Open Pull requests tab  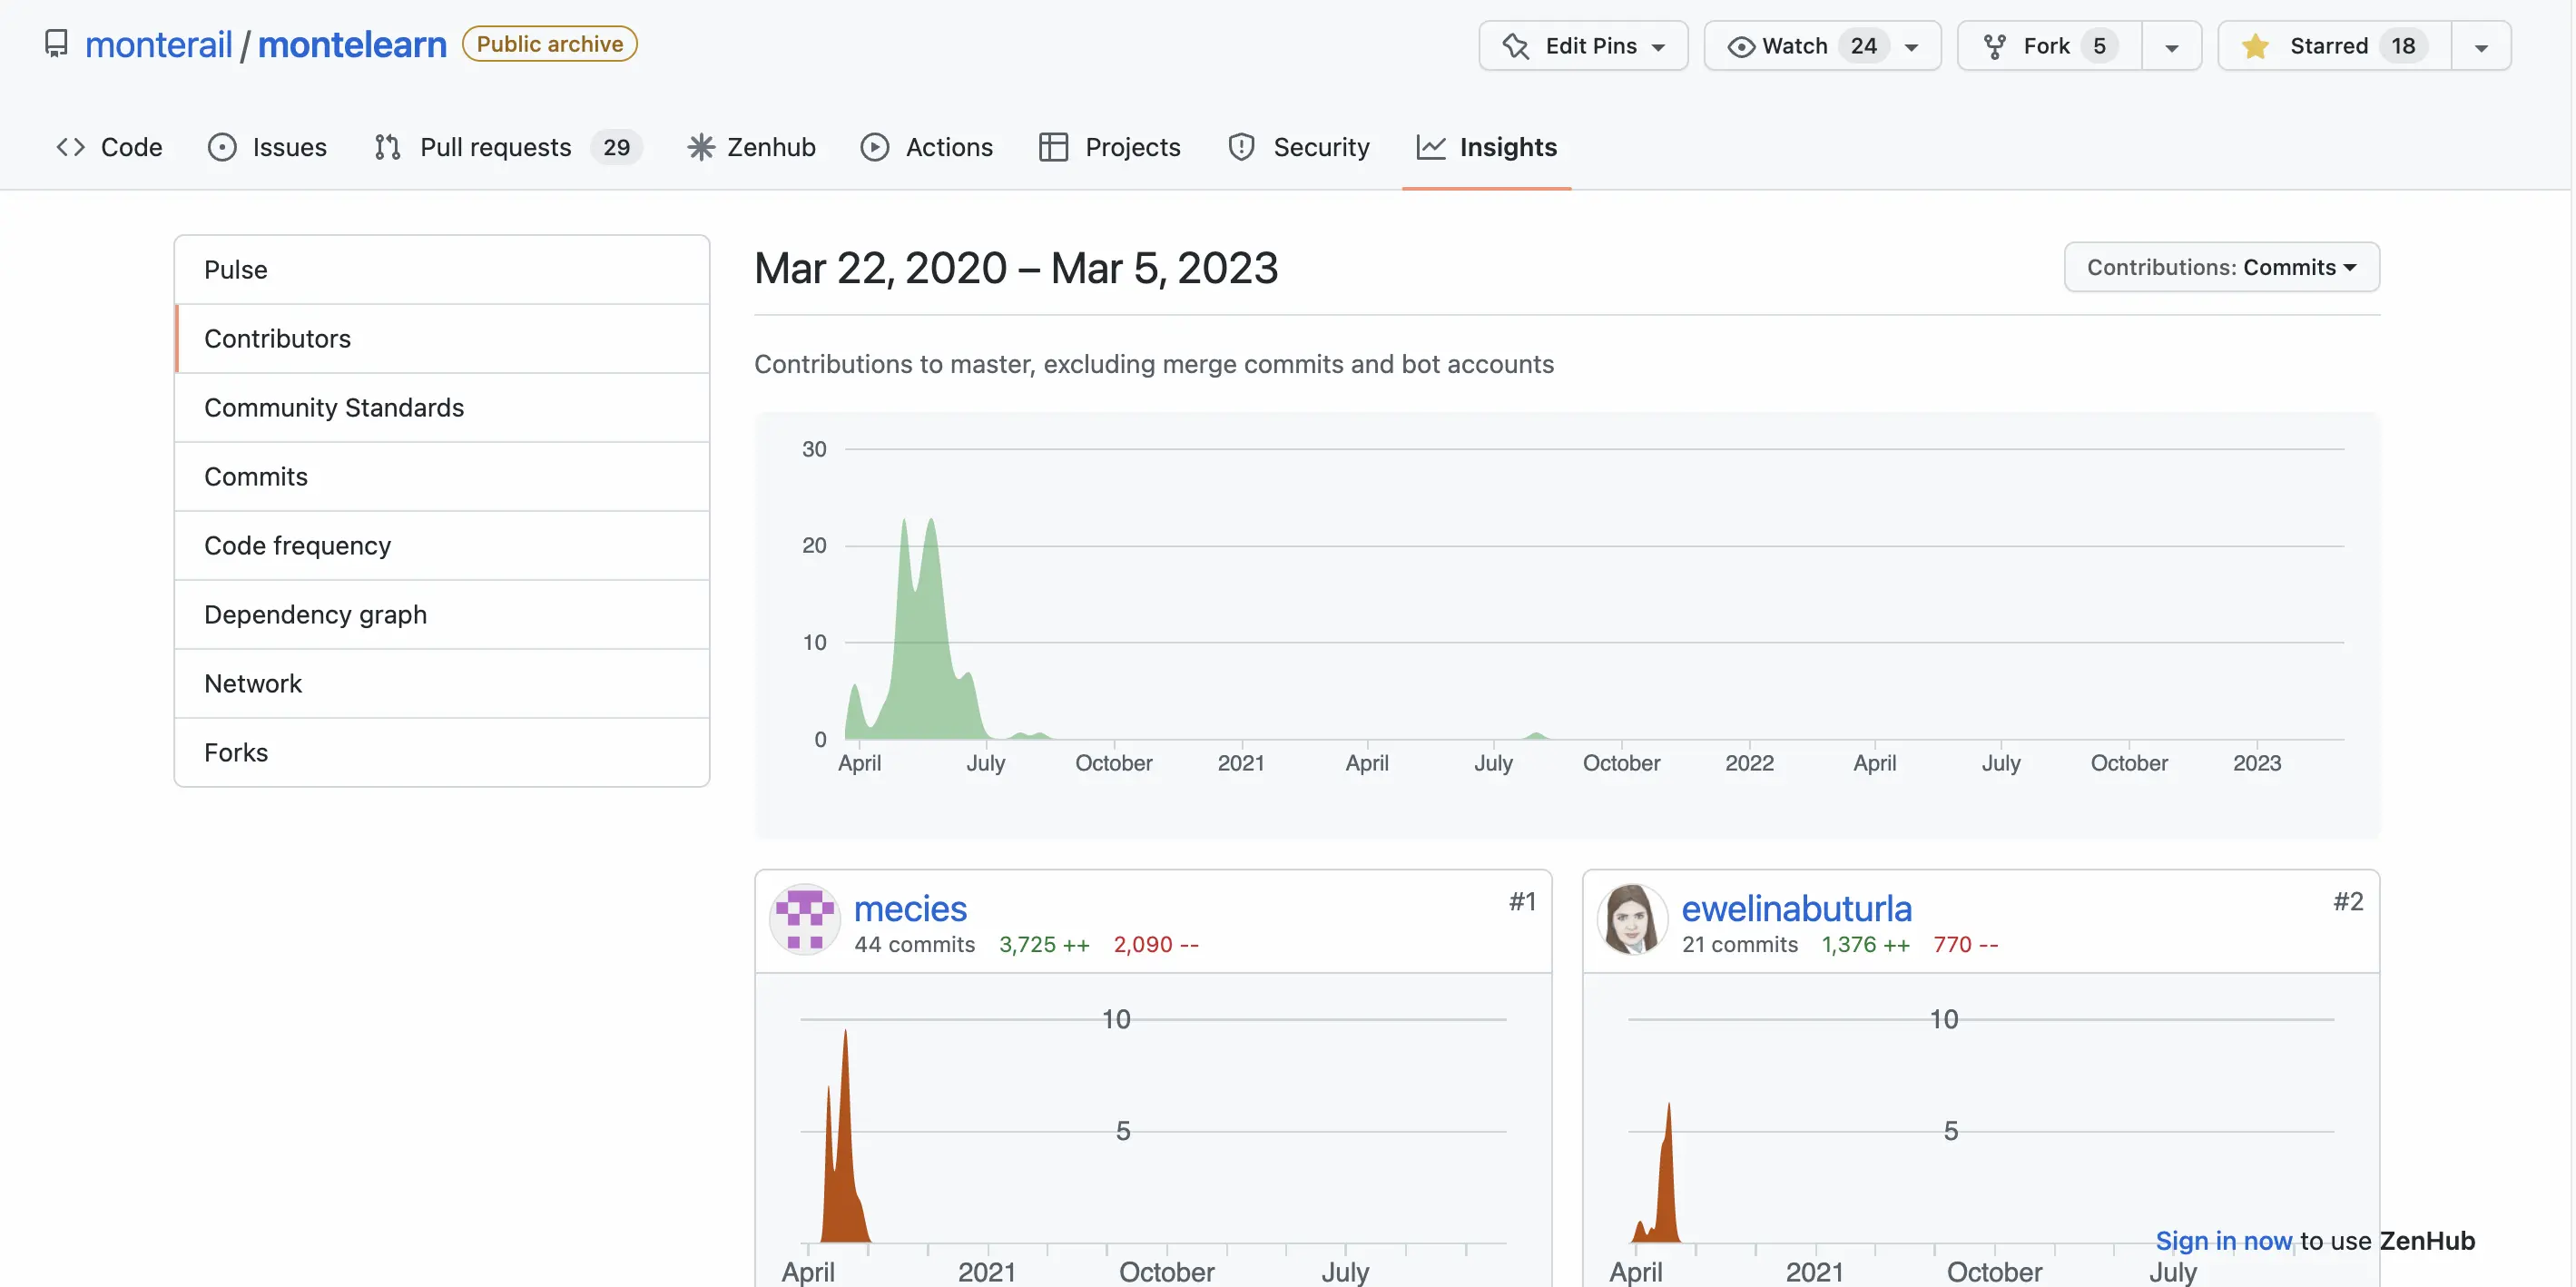(508, 147)
